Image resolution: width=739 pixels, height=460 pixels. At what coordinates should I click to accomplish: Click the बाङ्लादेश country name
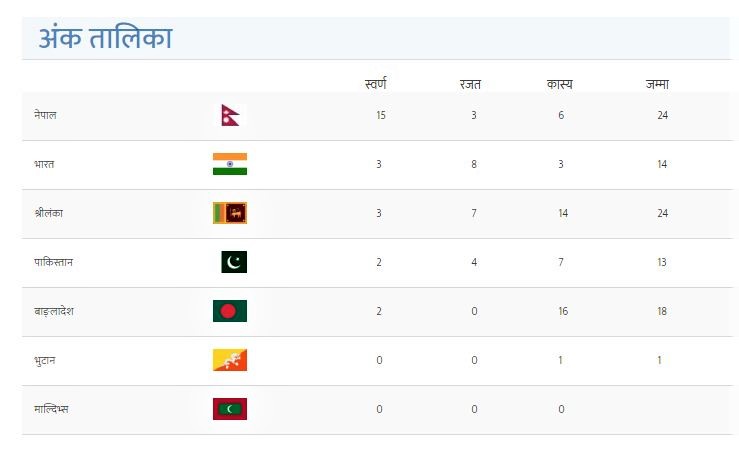[x=54, y=311]
